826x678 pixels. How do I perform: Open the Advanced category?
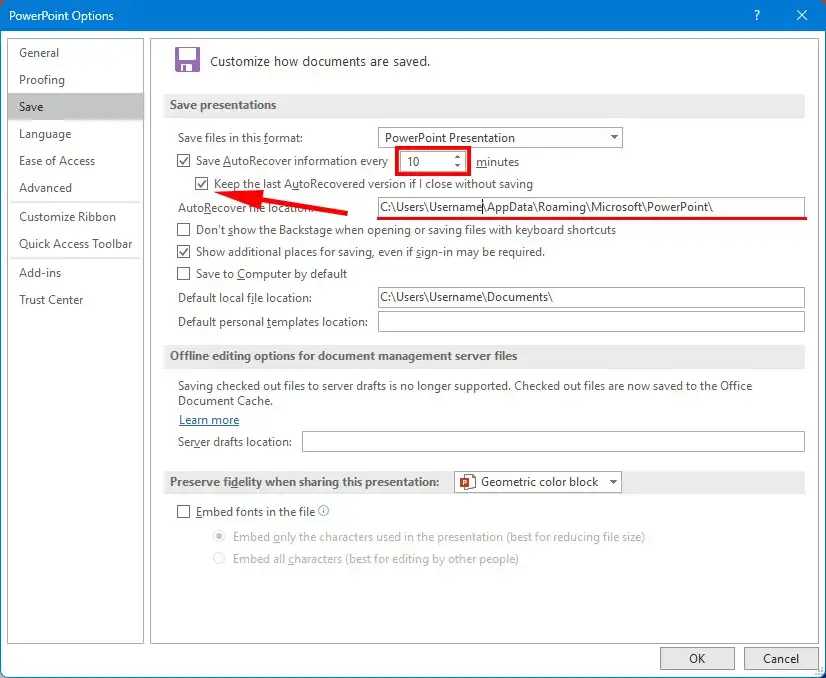pos(76,188)
